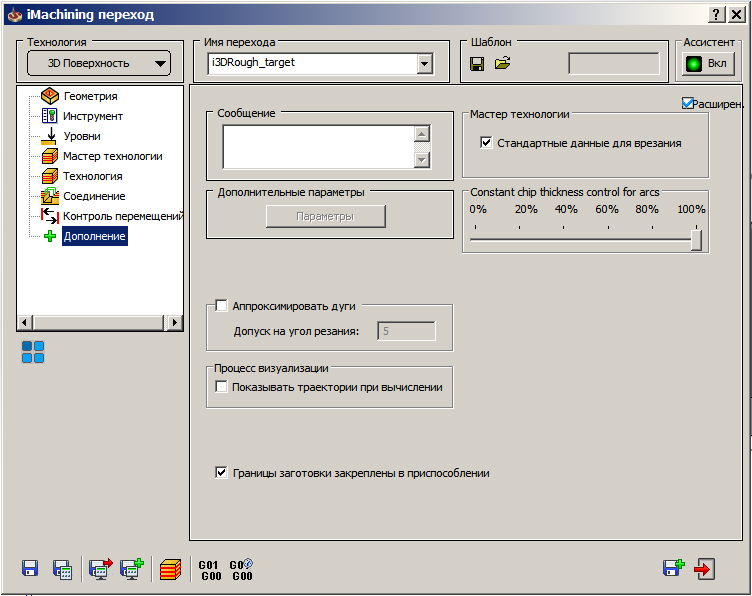Click the red-yellow layered block toolbar icon
The width and height of the screenshot is (752, 596).
pyautogui.click(x=170, y=569)
